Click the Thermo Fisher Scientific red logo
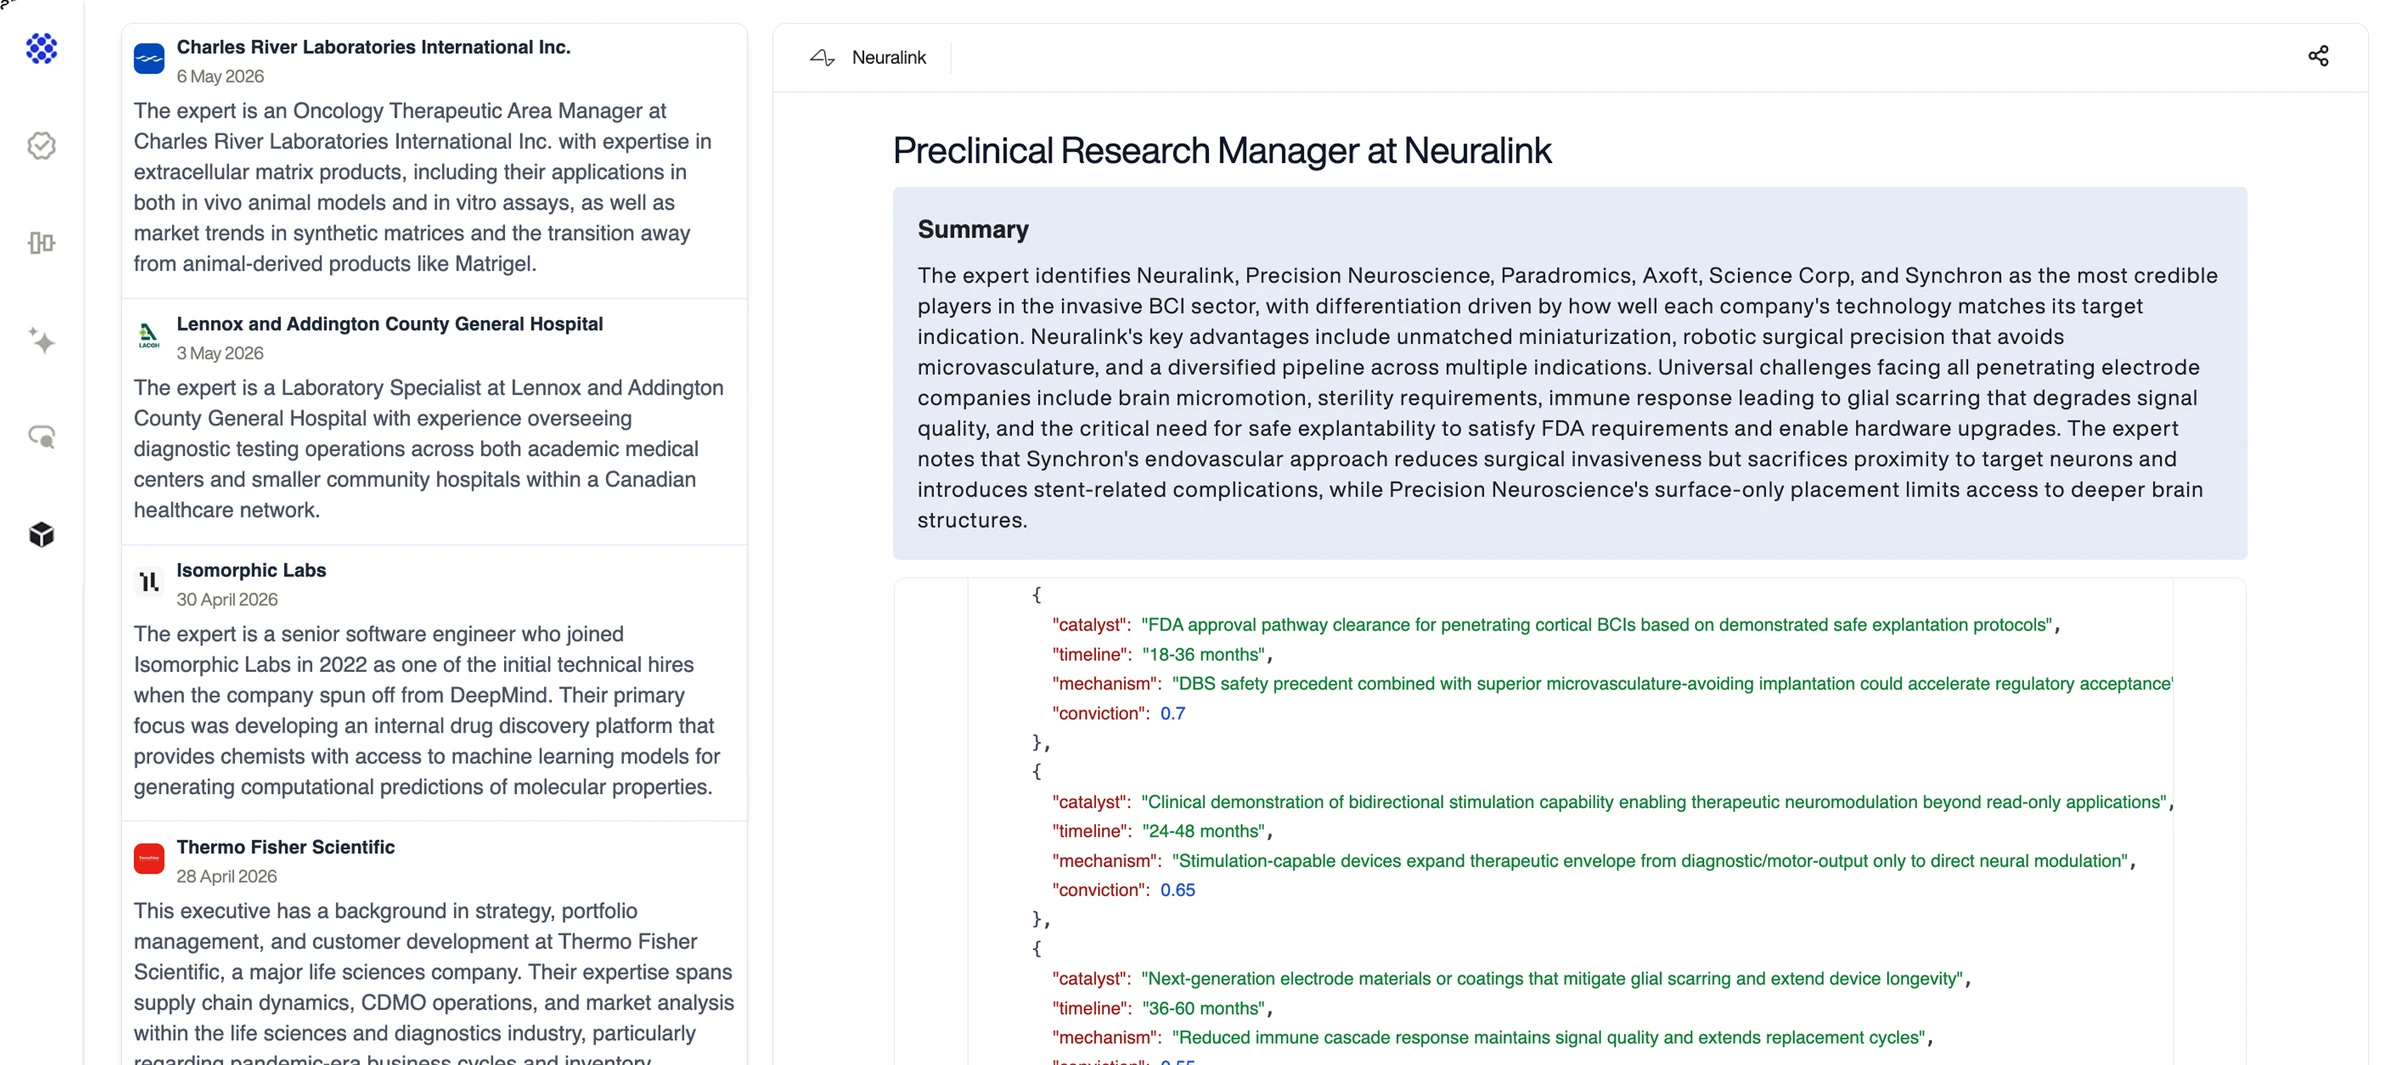This screenshot has width=2400, height=1065. 149,858
